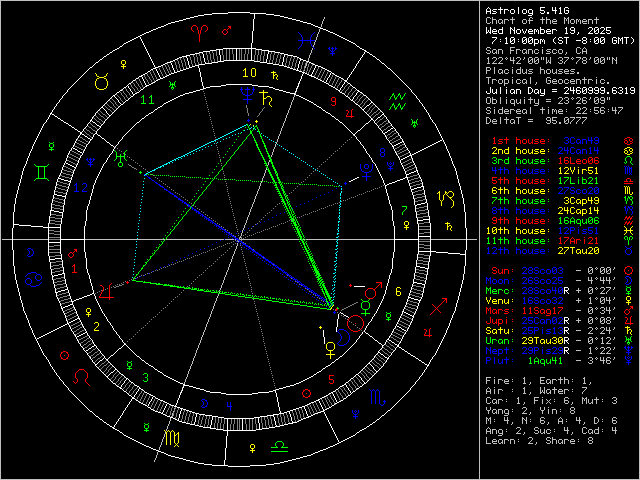Click the blue Cancer glyph on outer ring
Image resolution: width=640 pixels, height=480 pixels.
click(x=33, y=280)
